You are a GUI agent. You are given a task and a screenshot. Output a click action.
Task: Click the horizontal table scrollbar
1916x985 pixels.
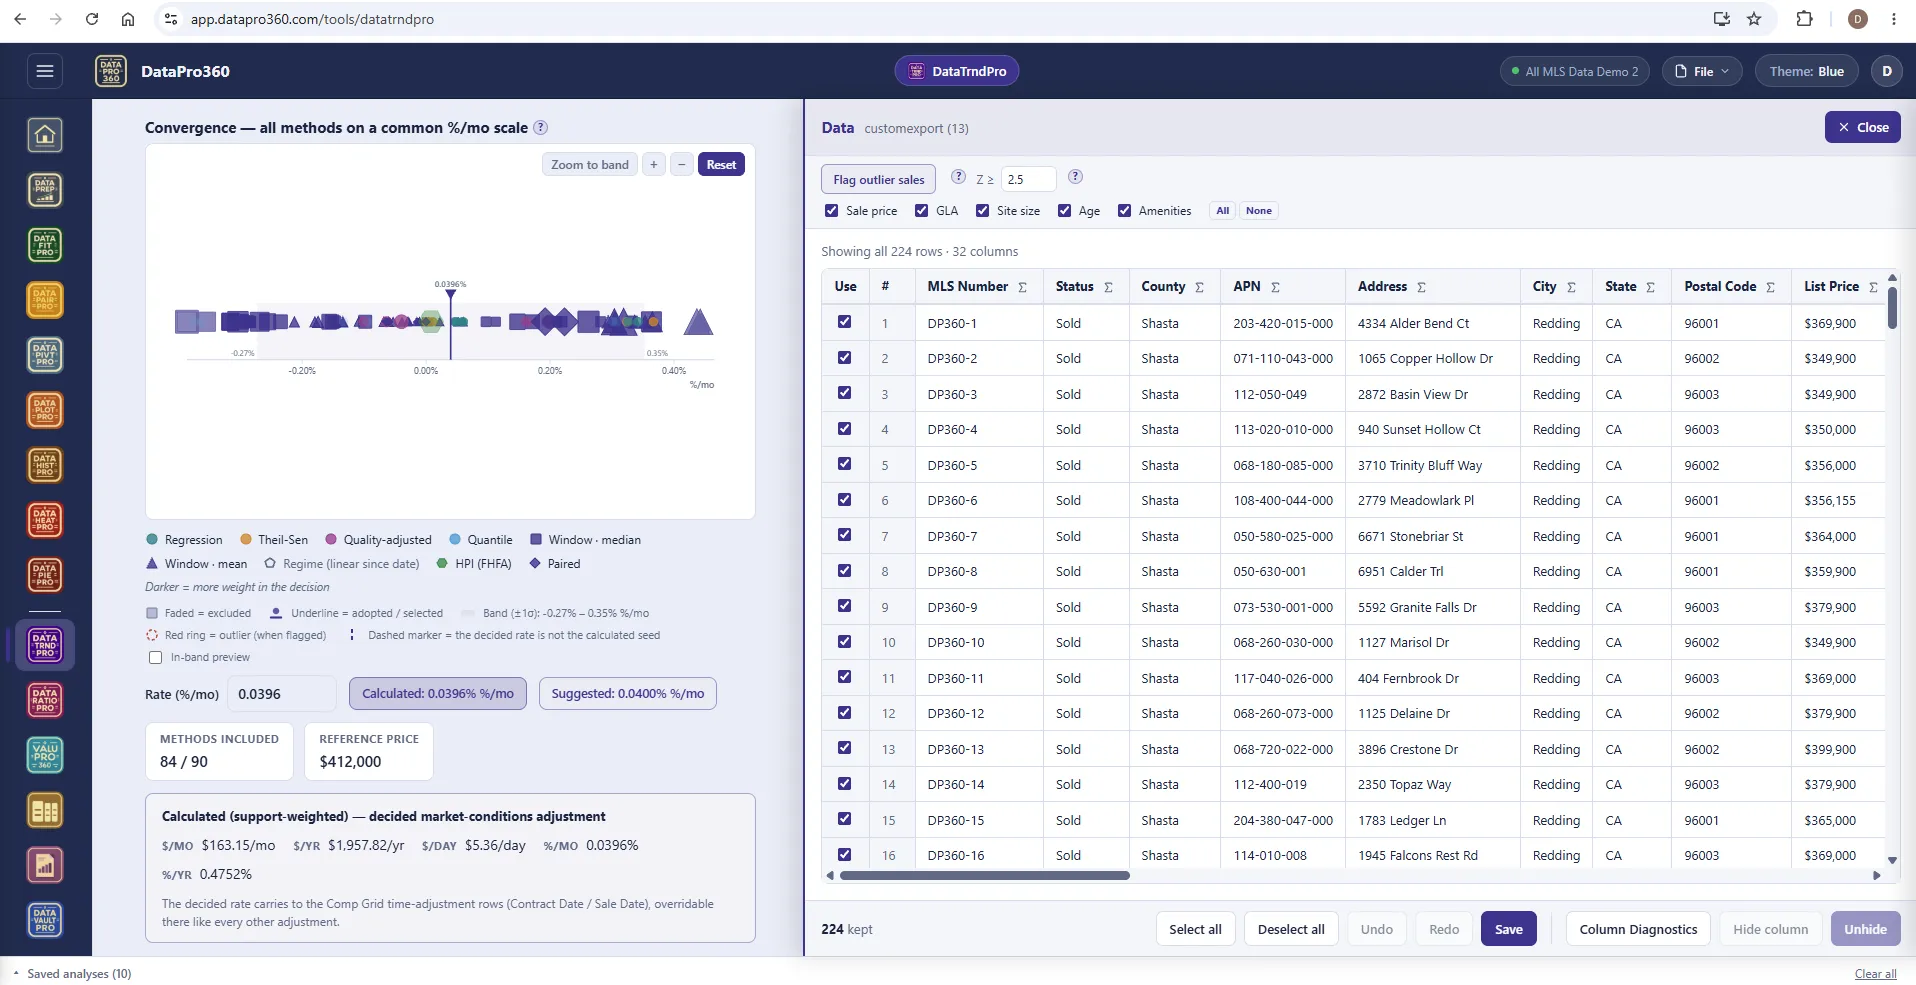coord(985,875)
